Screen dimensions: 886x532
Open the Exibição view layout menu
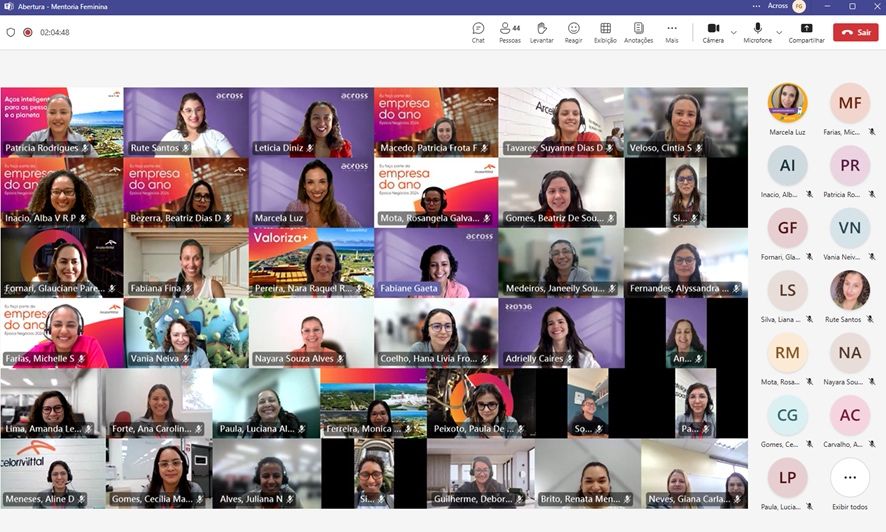pos(605,32)
